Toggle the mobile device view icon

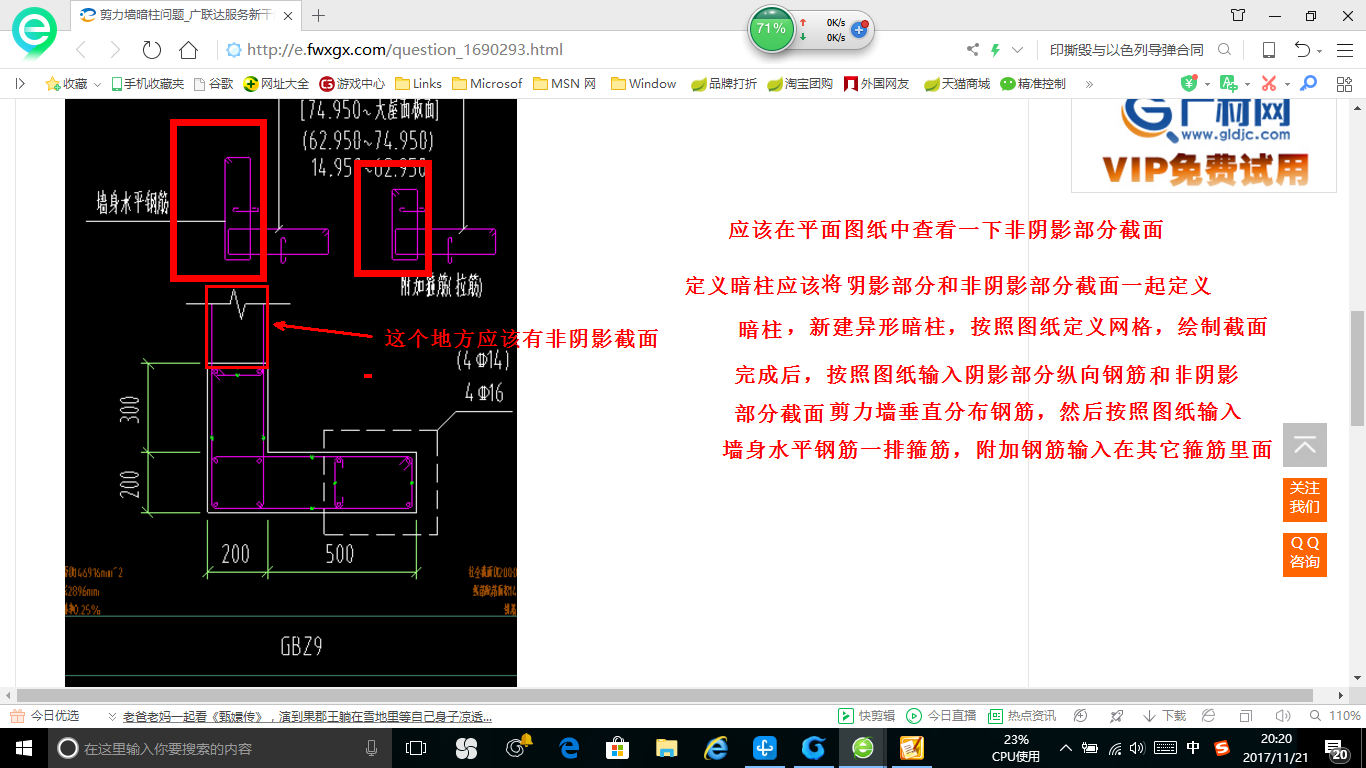(1268, 50)
